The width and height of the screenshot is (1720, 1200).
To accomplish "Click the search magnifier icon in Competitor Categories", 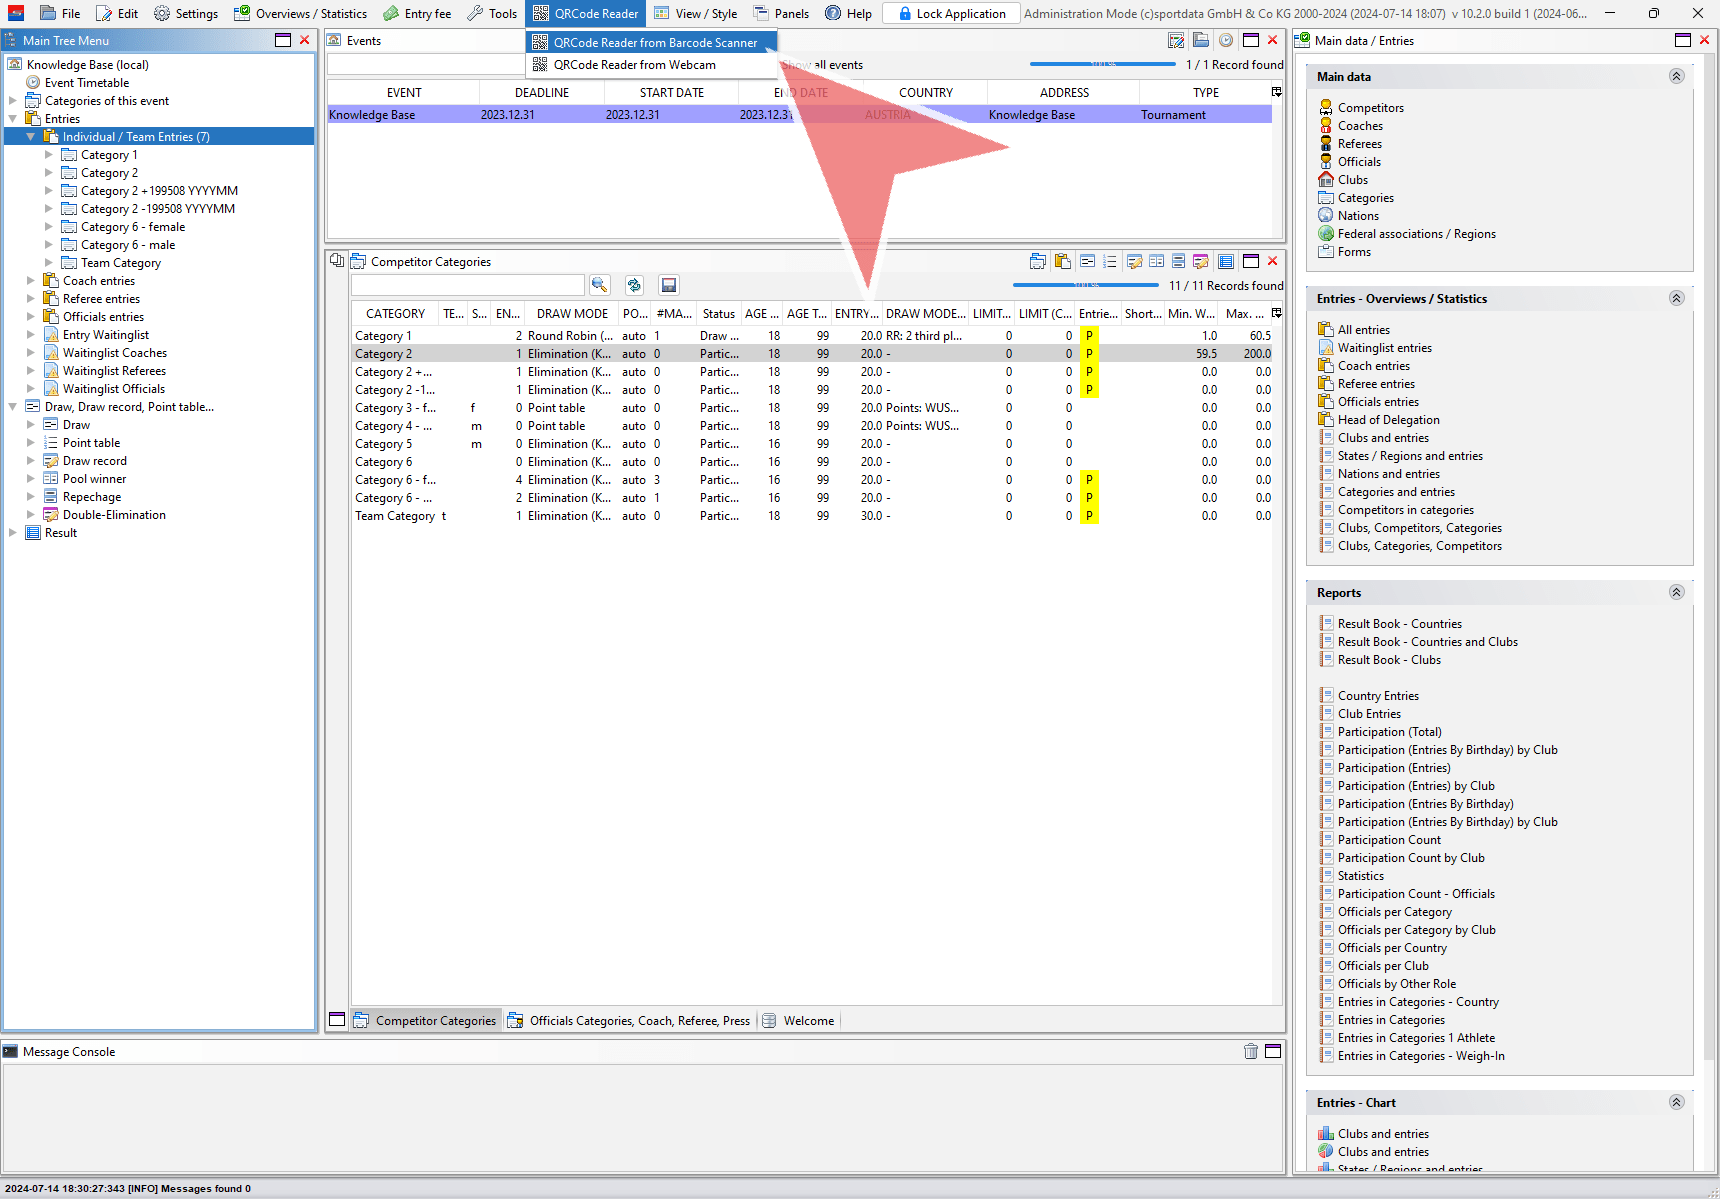I will 599,285.
